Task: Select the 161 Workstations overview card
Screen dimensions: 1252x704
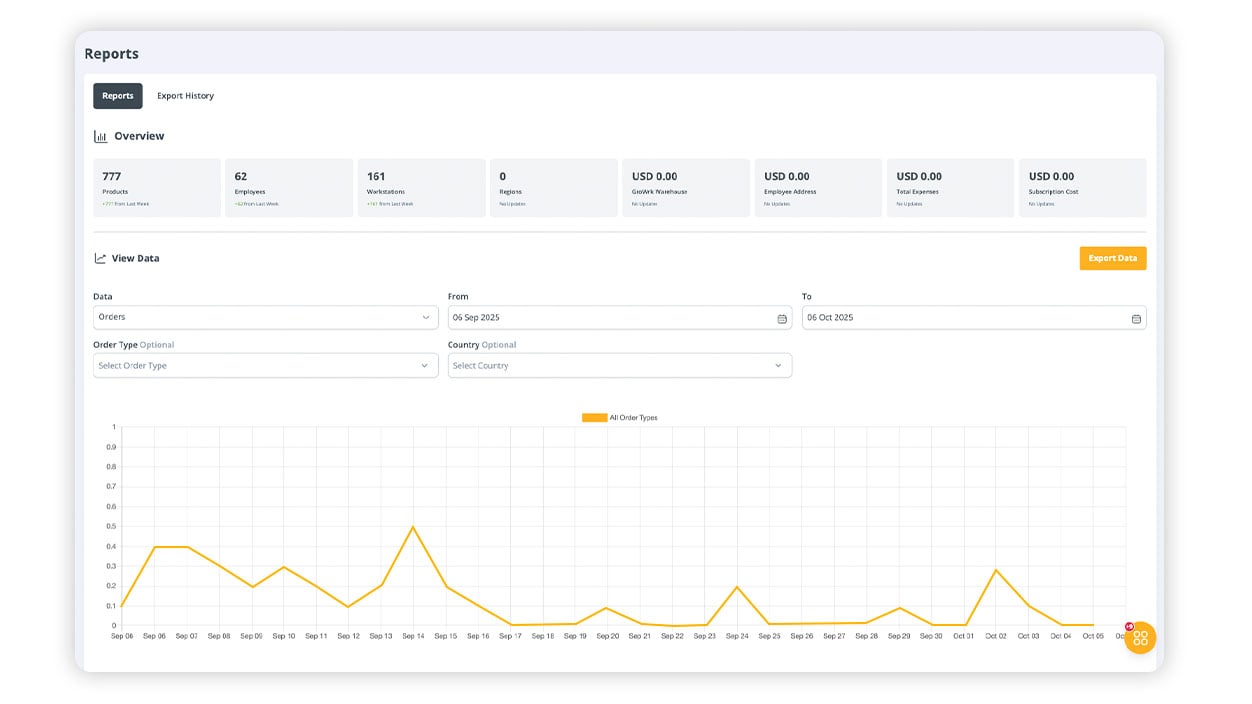Action: tap(421, 188)
